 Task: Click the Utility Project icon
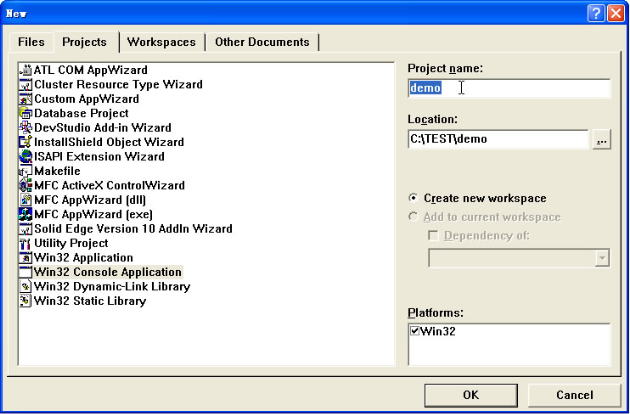[x=26, y=243]
